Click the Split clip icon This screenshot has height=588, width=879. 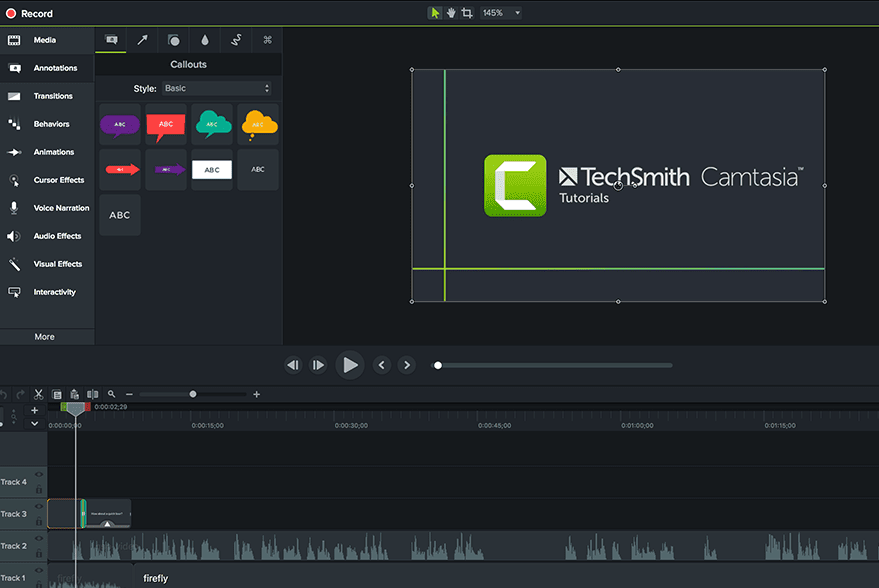point(92,395)
